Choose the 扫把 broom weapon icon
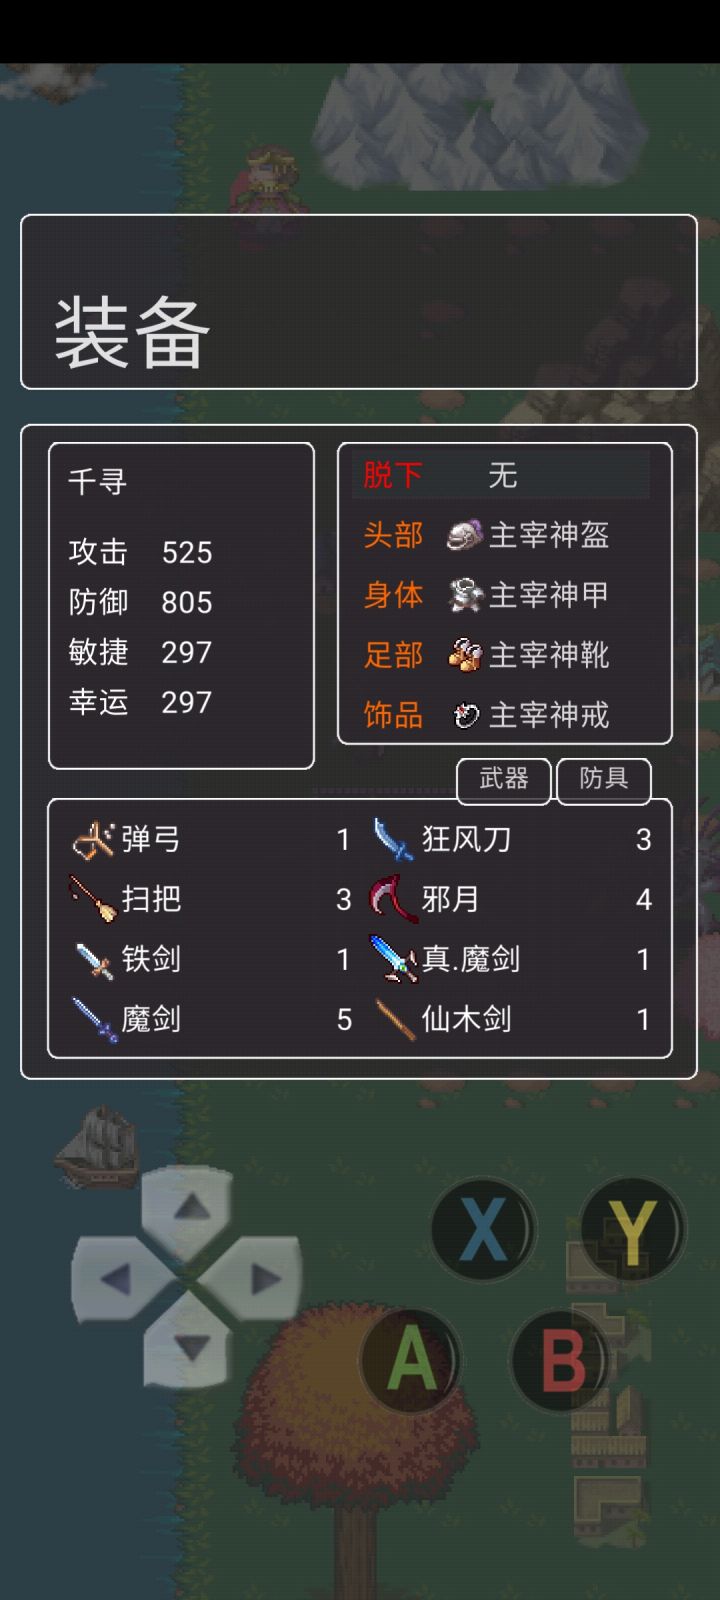This screenshot has width=720, height=1600. [93, 899]
